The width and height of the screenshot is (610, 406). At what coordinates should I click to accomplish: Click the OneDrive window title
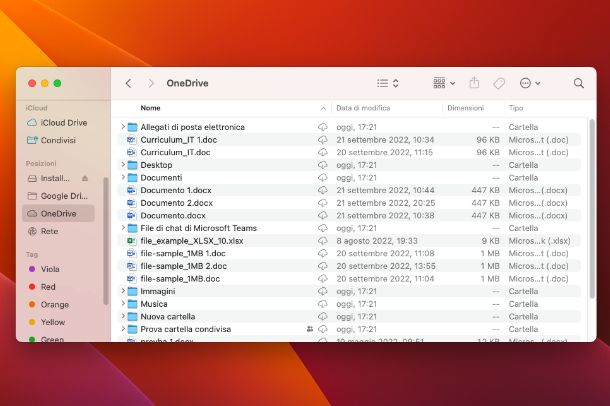point(187,83)
